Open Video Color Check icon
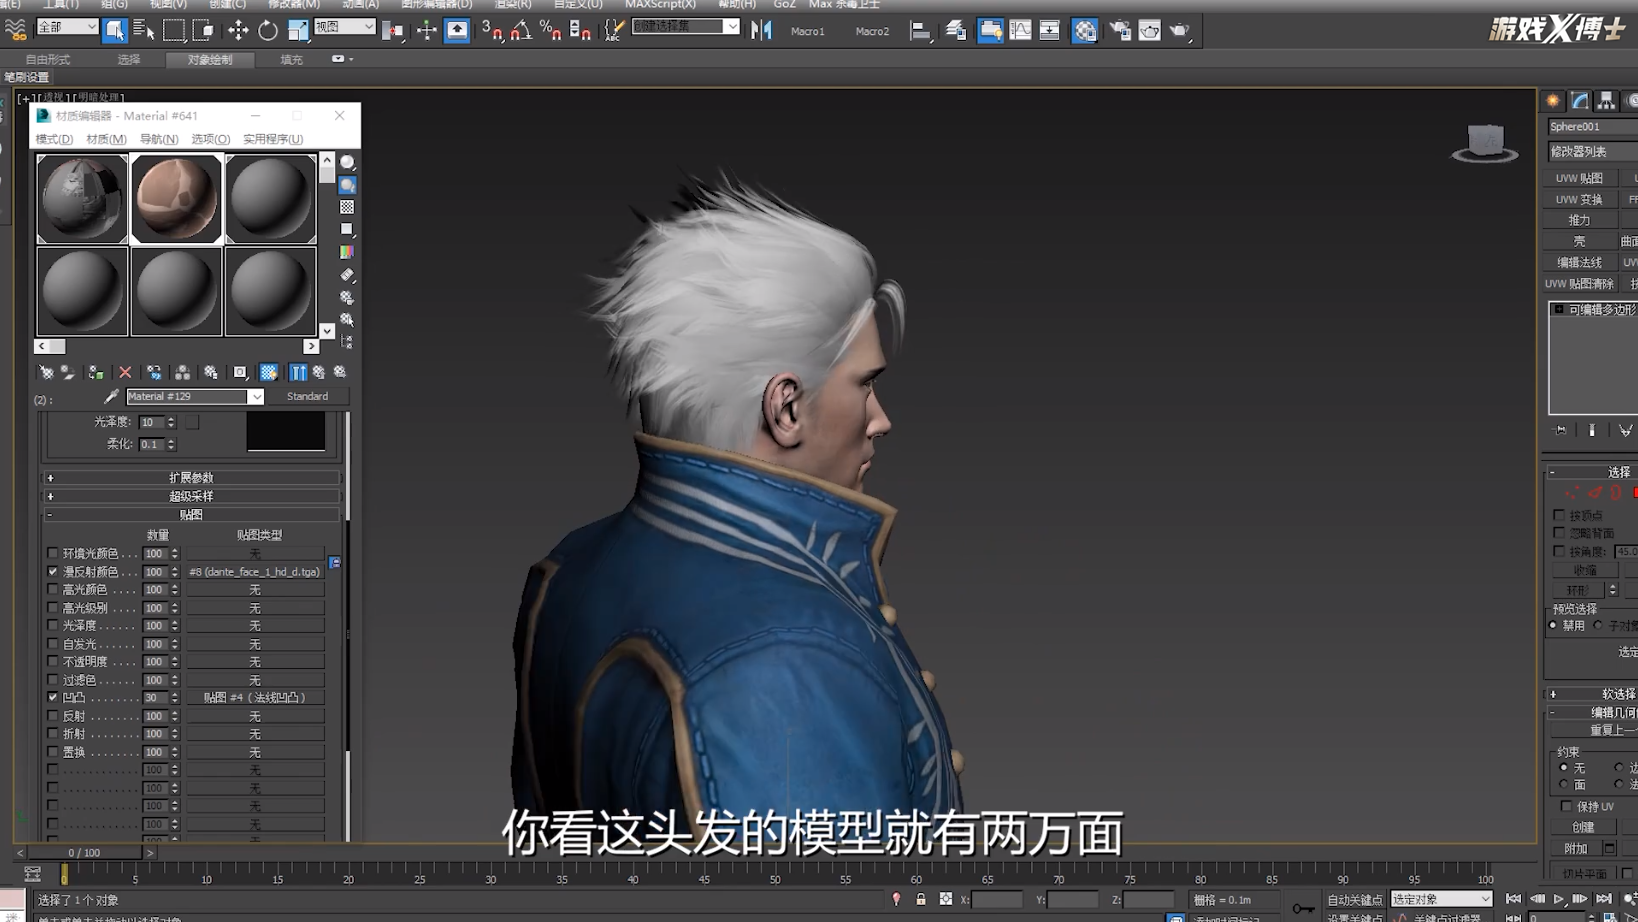This screenshot has height=922, width=1638. click(347, 252)
